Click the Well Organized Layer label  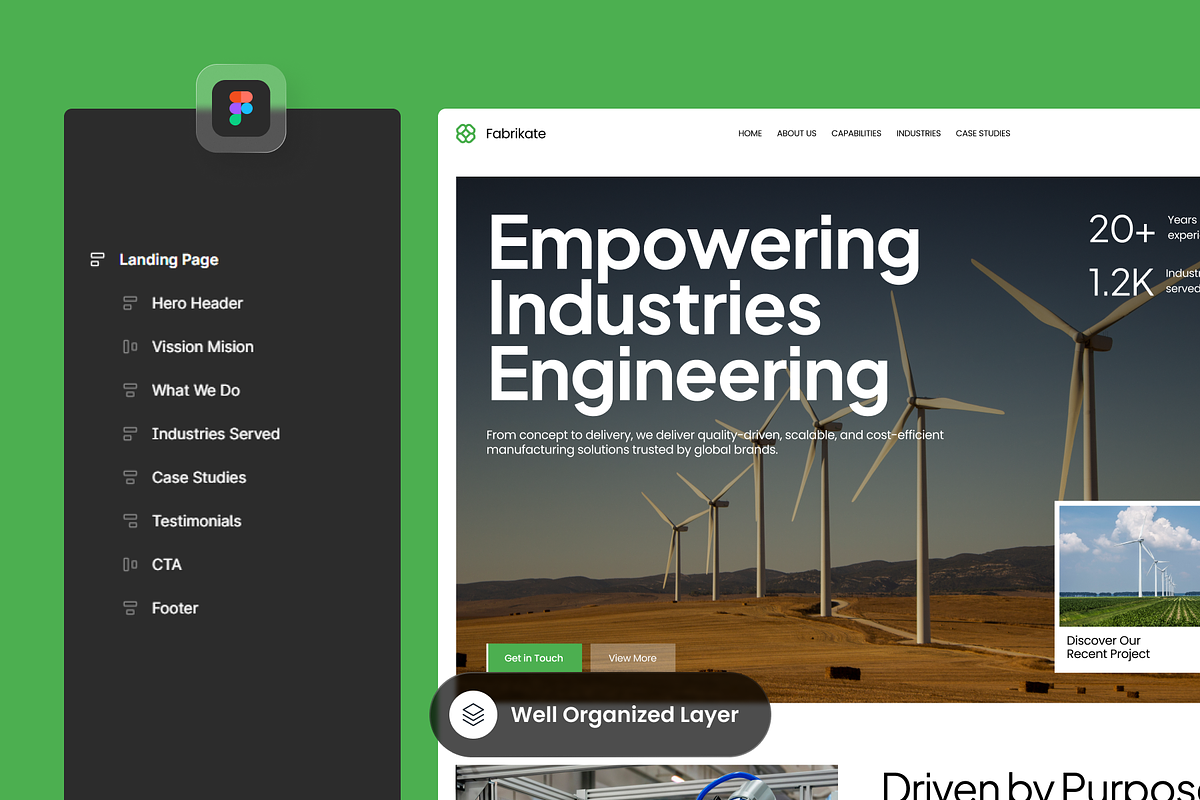tap(625, 715)
